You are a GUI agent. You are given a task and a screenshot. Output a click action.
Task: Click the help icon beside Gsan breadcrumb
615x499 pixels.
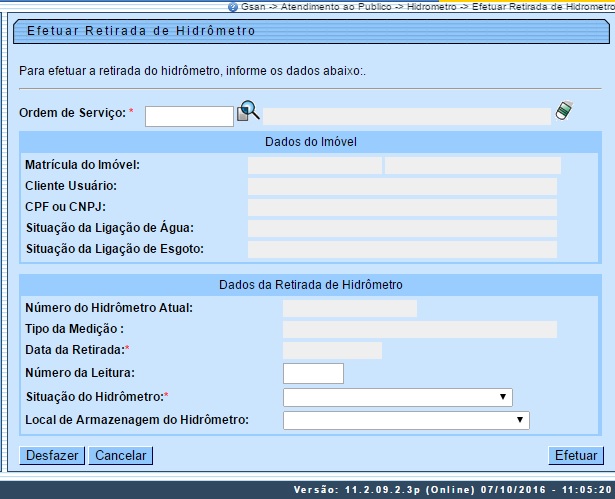click(233, 6)
